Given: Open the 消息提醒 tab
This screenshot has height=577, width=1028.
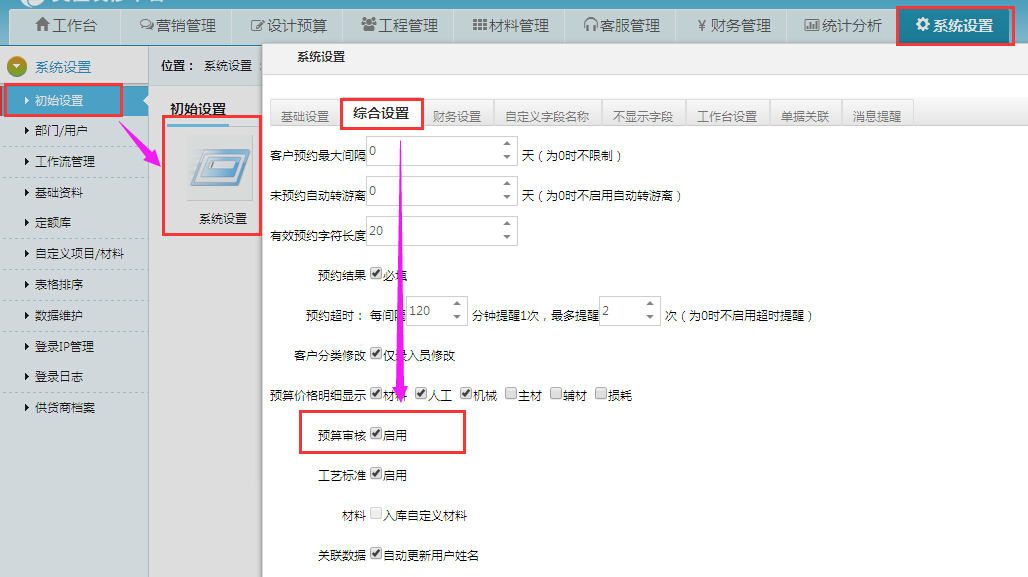Looking at the screenshot, I should (x=874, y=113).
